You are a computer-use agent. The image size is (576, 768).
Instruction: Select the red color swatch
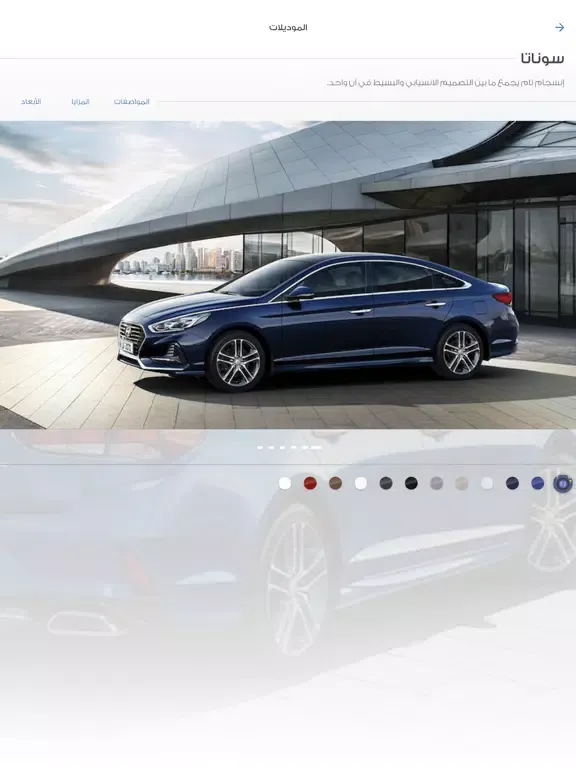(310, 483)
